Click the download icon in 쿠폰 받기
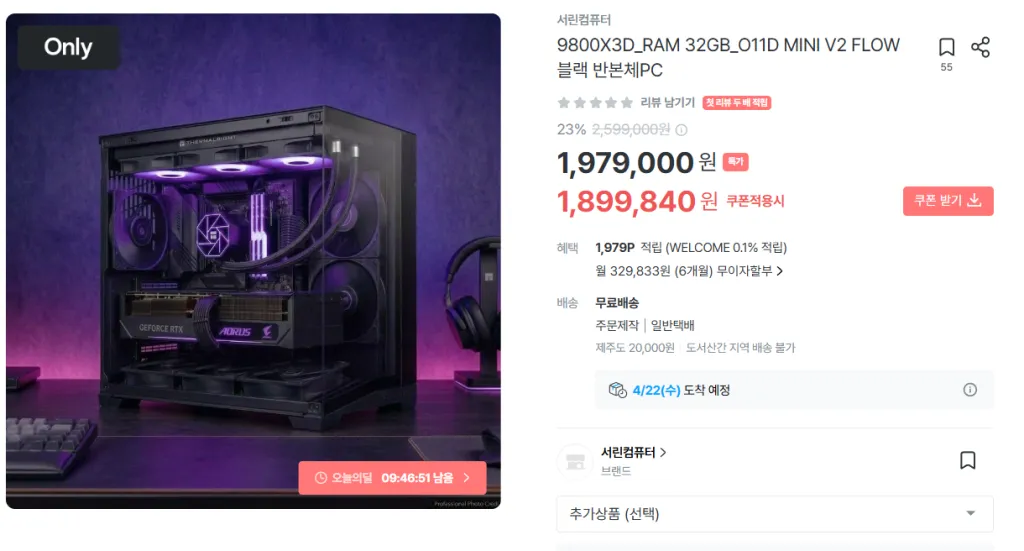This screenshot has height=551, width=1024. tap(974, 200)
